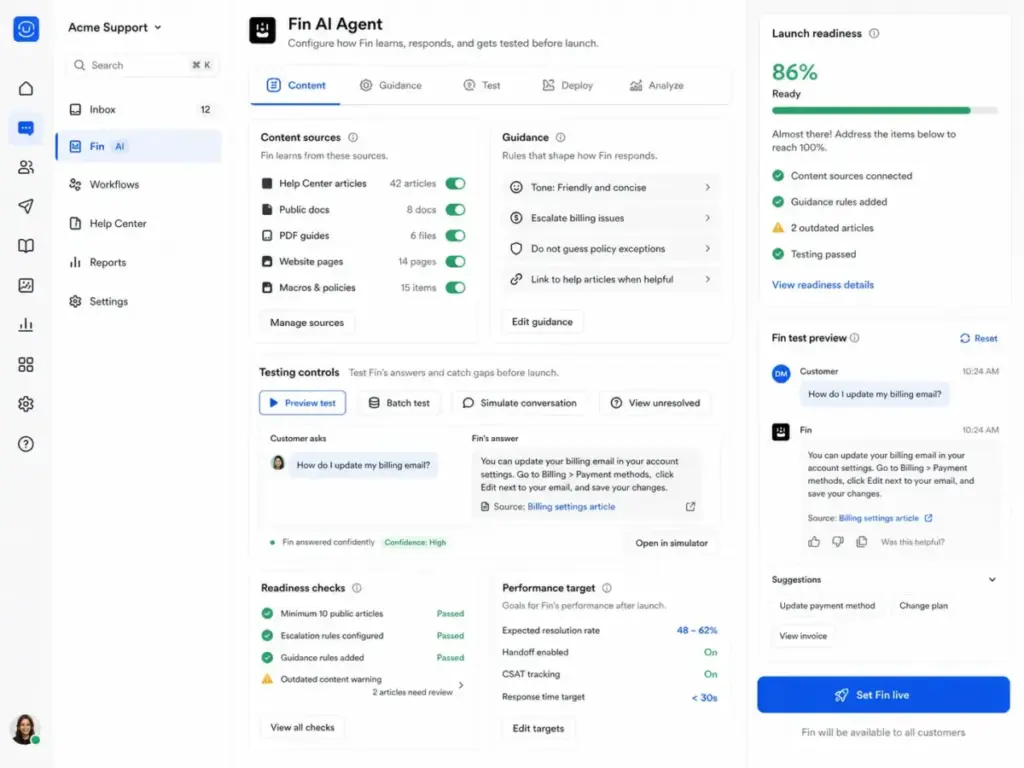Click the launch readiness progress bar

(885, 110)
